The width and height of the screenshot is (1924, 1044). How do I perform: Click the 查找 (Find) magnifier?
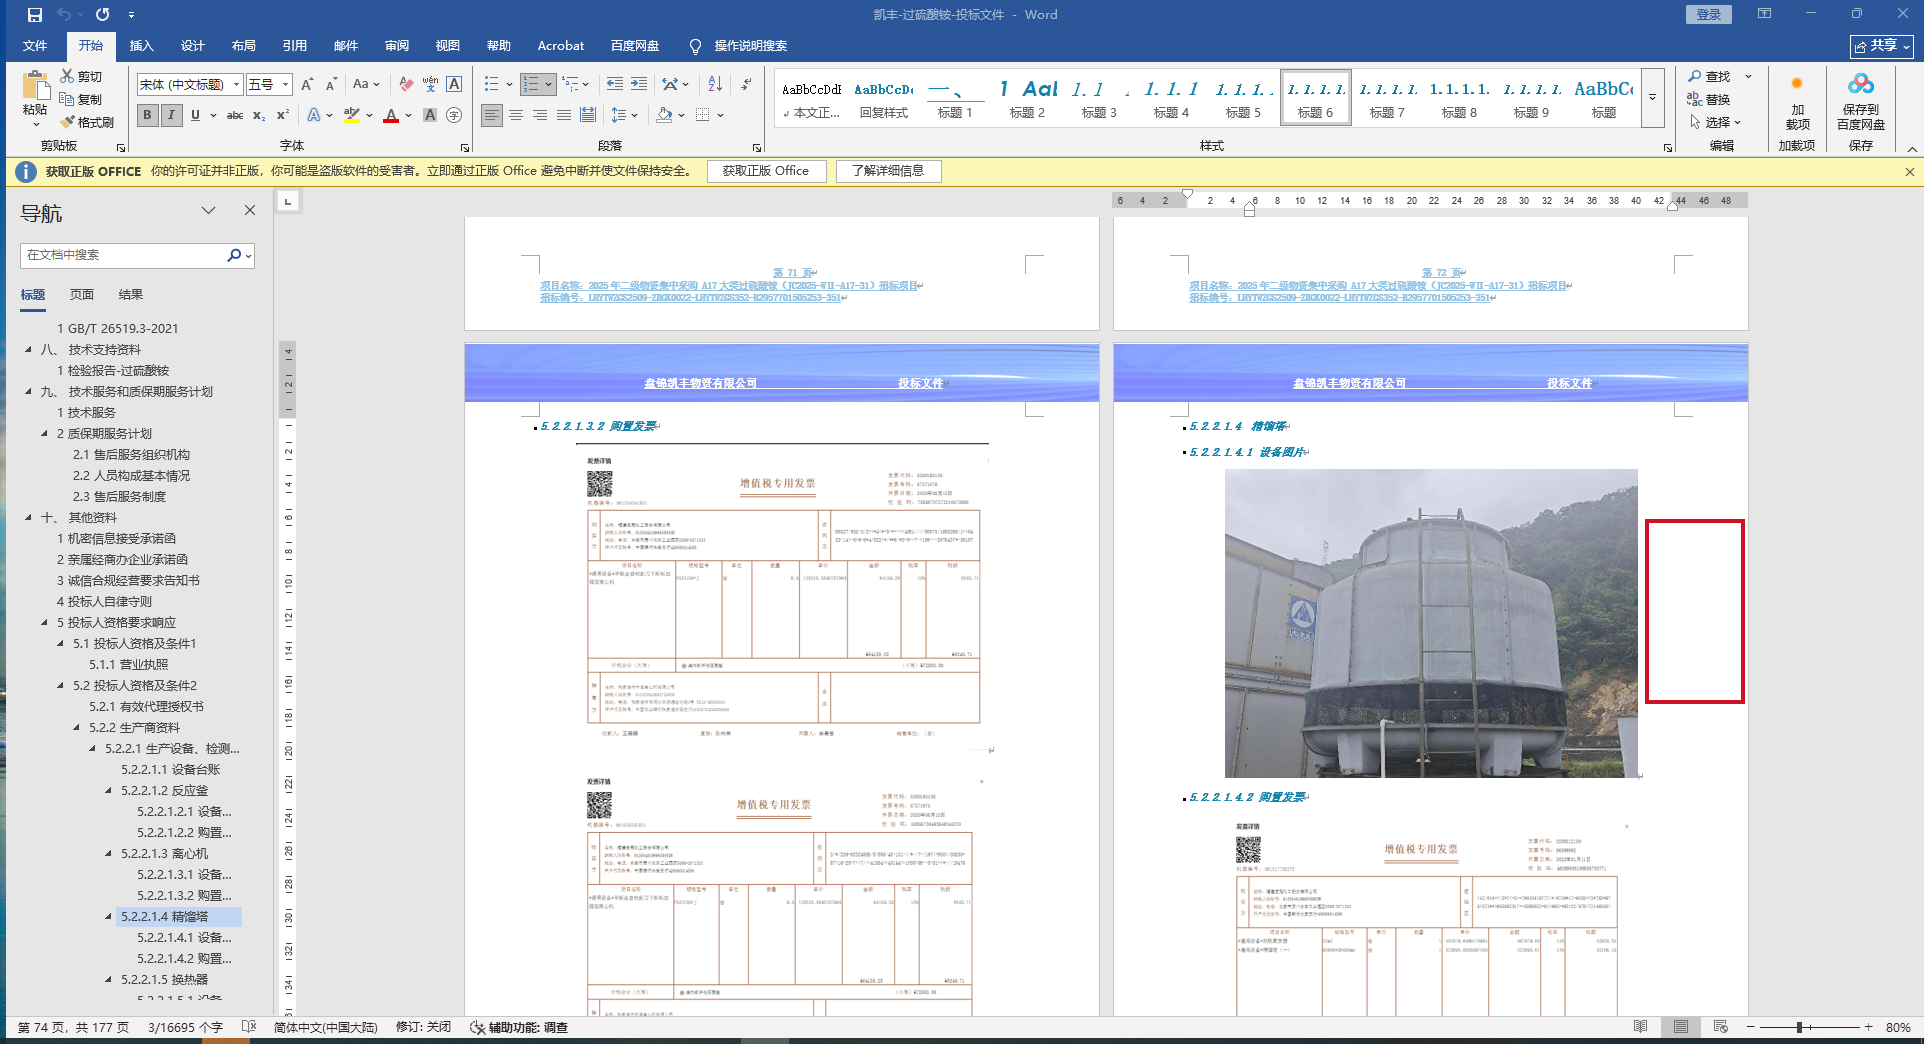pyautogui.click(x=1709, y=77)
